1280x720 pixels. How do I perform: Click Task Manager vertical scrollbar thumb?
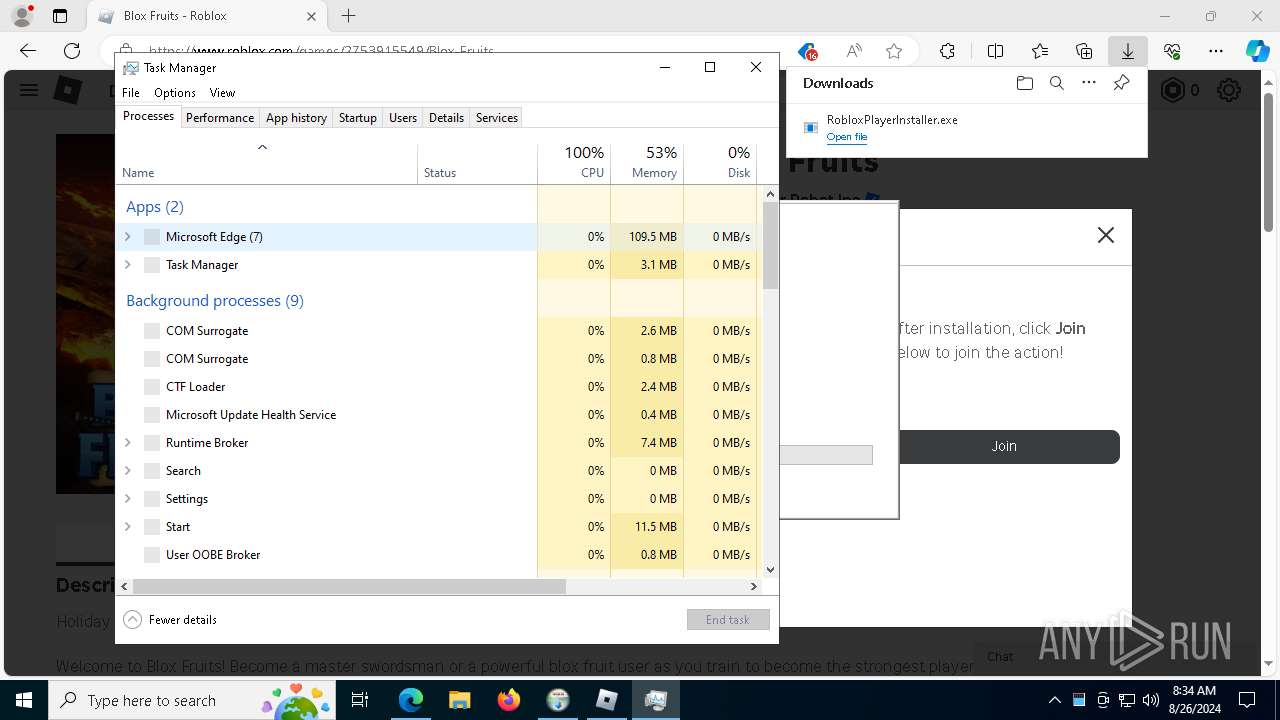tap(770, 246)
